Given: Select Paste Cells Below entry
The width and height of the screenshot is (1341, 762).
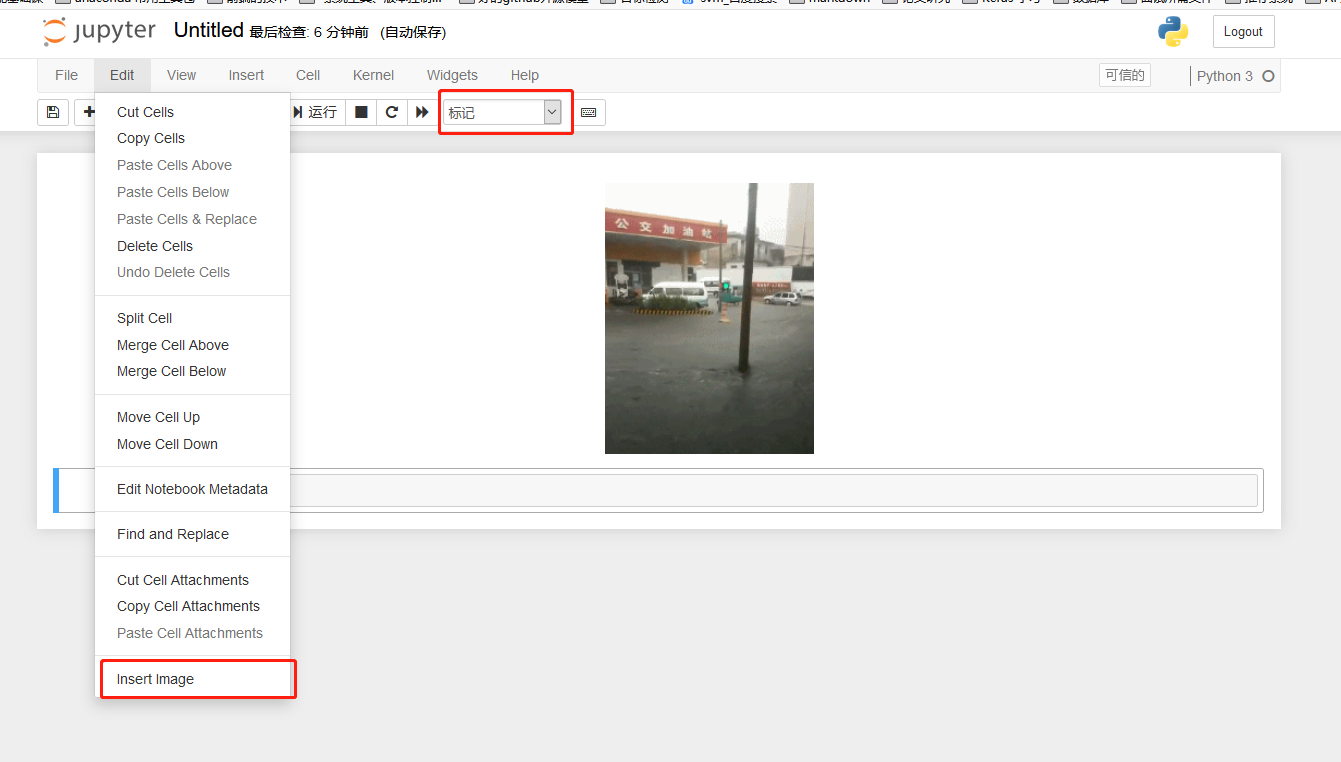Looking at the screenshot, I should (x=192, y=192).
